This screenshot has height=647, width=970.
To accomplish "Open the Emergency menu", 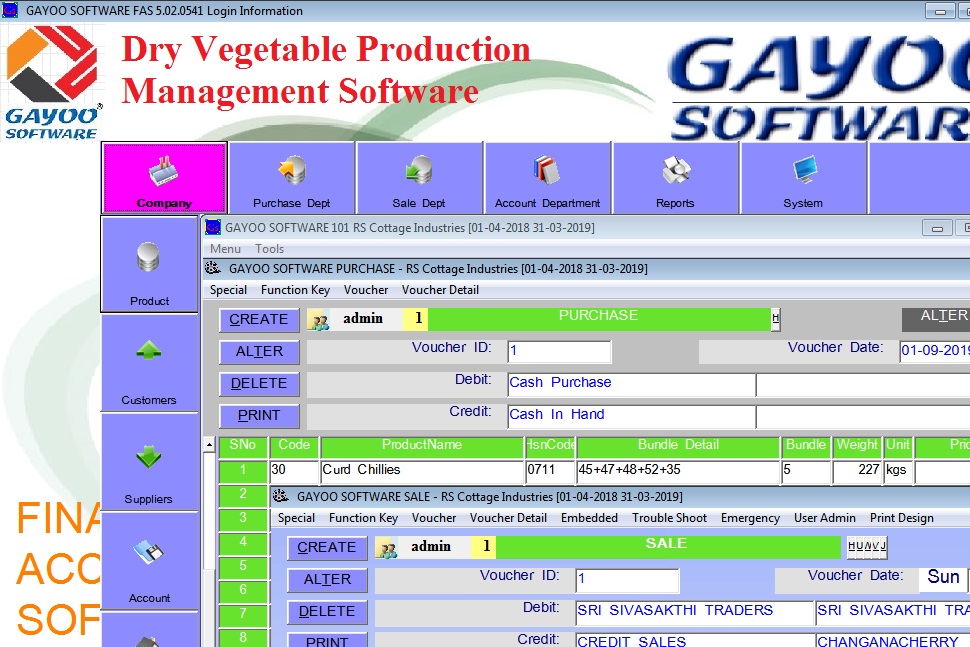I will [x=750, y=518].
